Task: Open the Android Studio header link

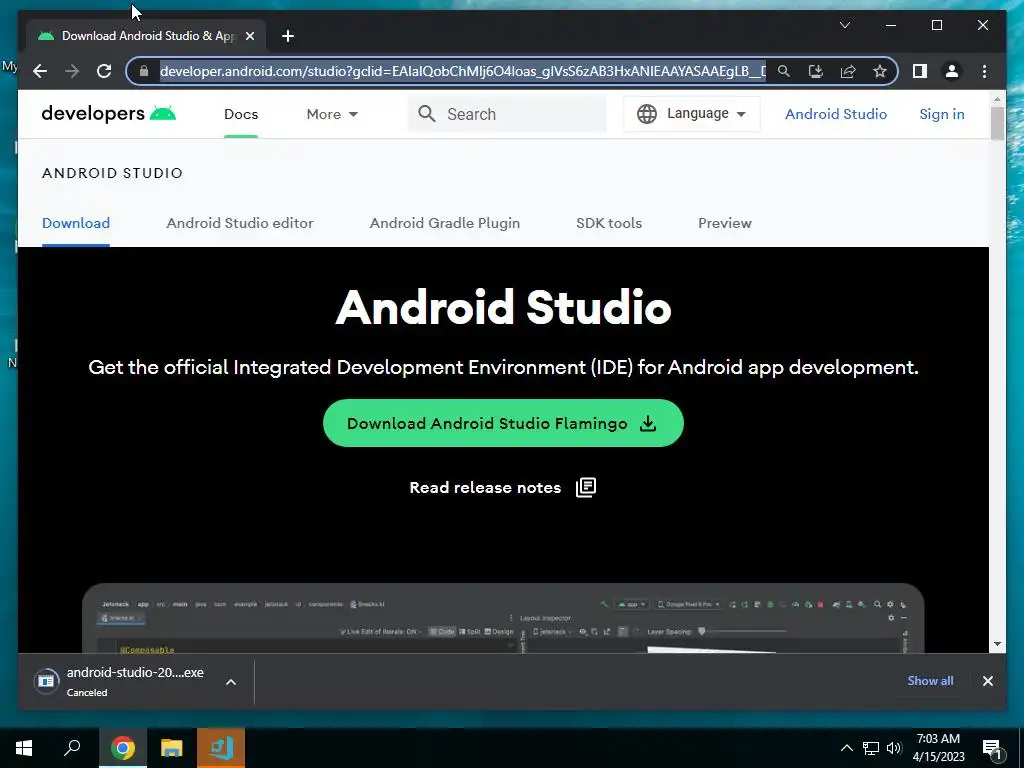Action: point(835,114)
